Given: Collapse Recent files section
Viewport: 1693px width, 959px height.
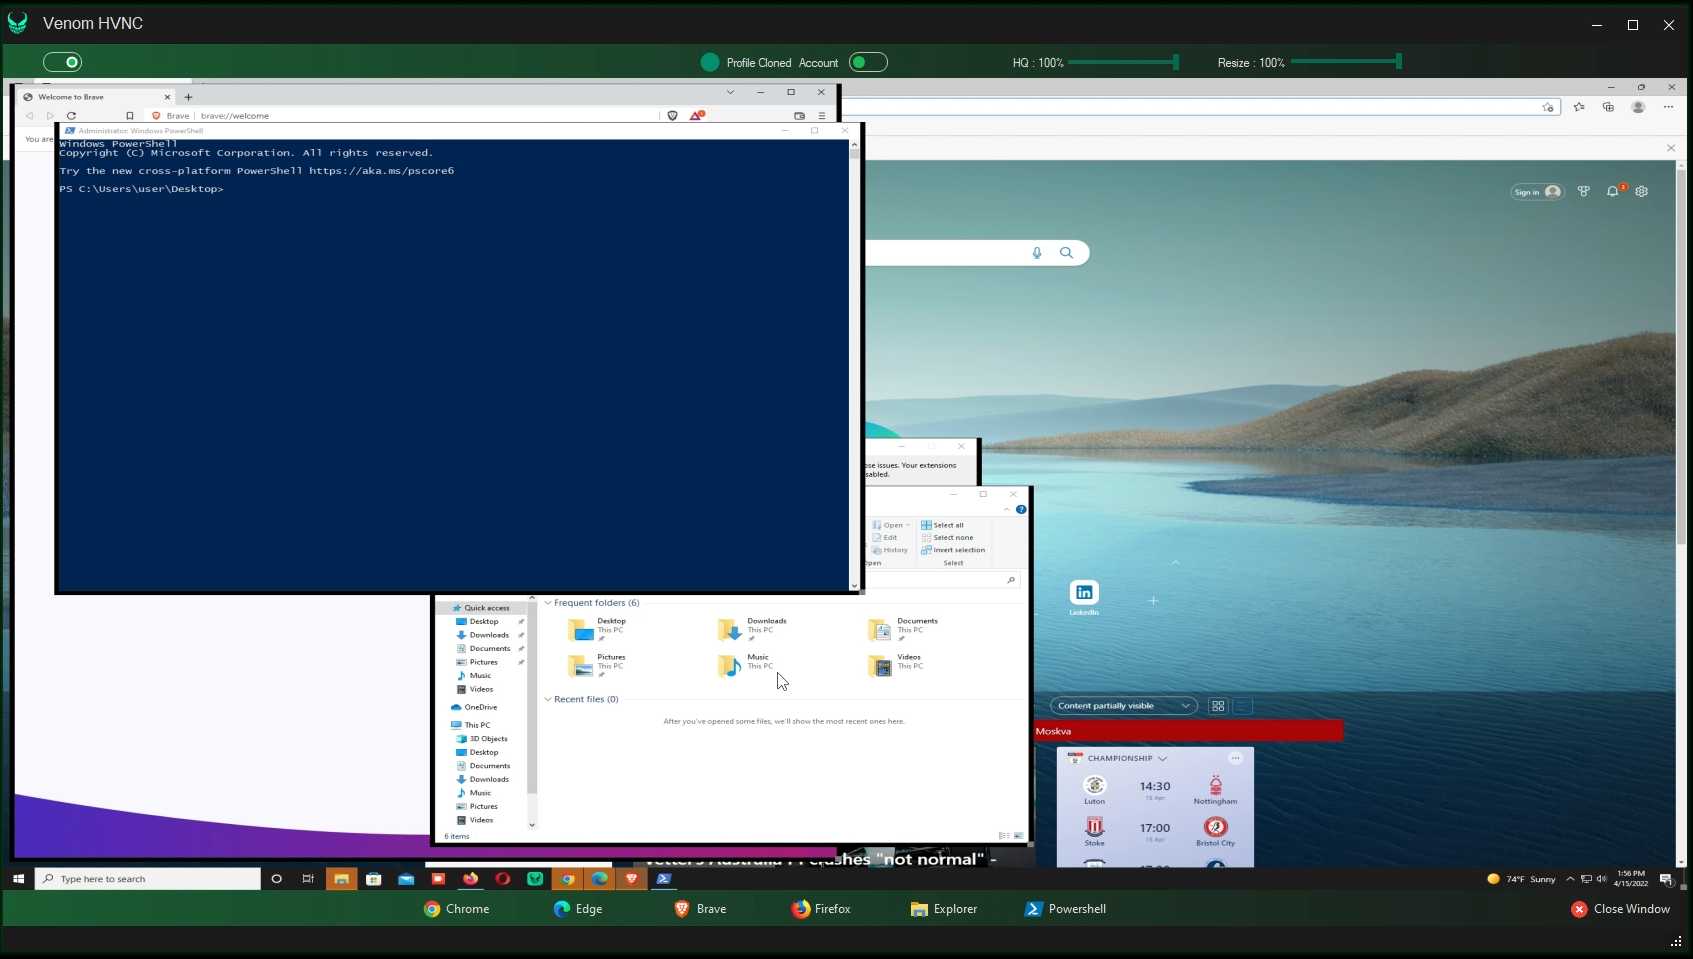Looking at the screenshot, I should [548, 699].
